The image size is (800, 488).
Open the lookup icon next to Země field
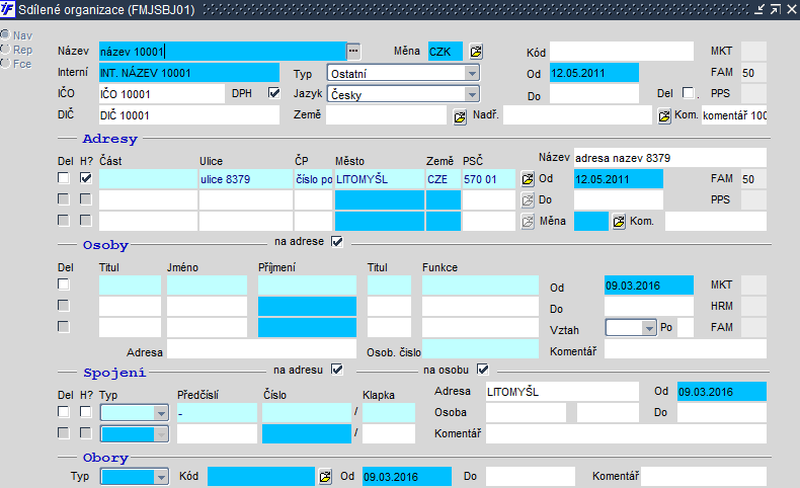click(x=460, y=117)
